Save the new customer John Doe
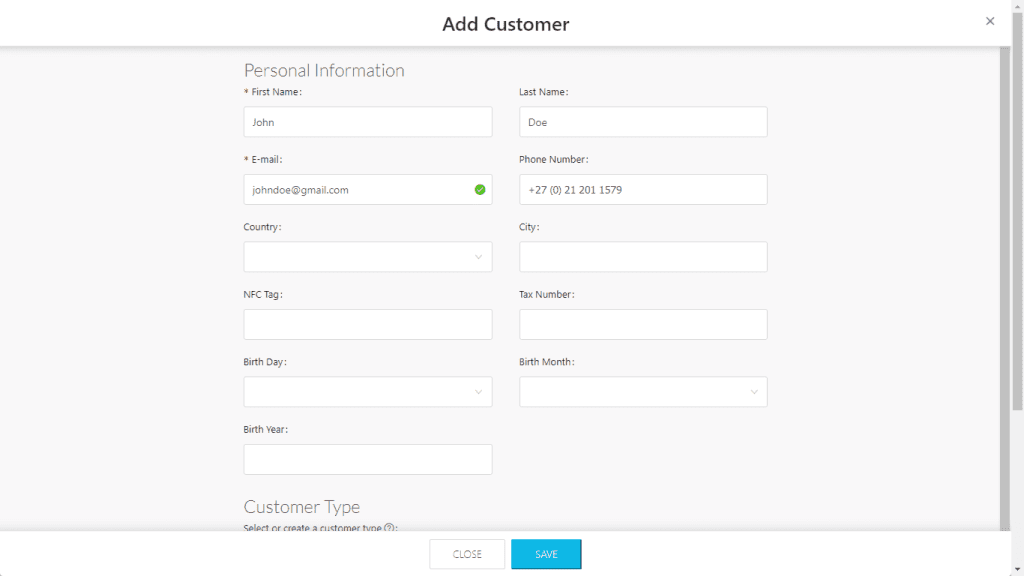The height and width of the screenshot is (576, 1024). point(546,553)
